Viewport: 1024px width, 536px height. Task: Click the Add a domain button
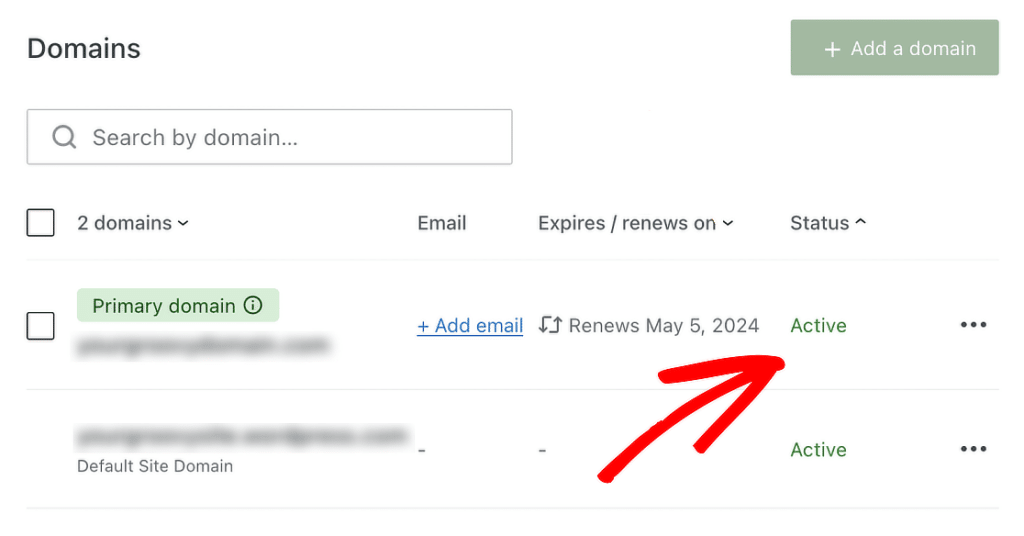[894, 48]
